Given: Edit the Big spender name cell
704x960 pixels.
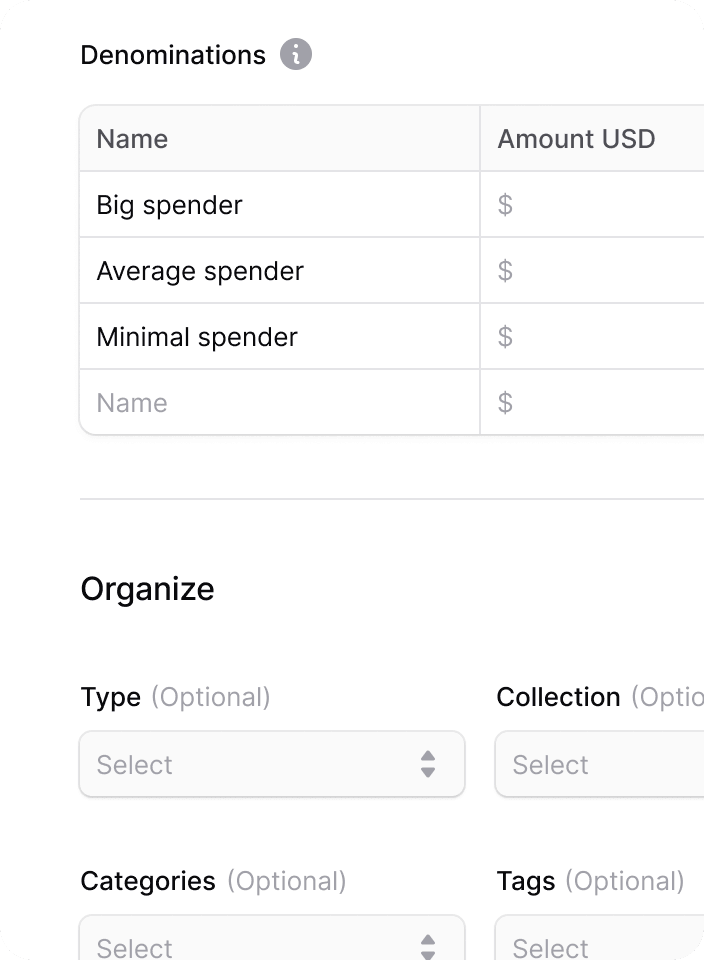Looking at the screenshot, I should pyautogui.click(x=280, y=204).
